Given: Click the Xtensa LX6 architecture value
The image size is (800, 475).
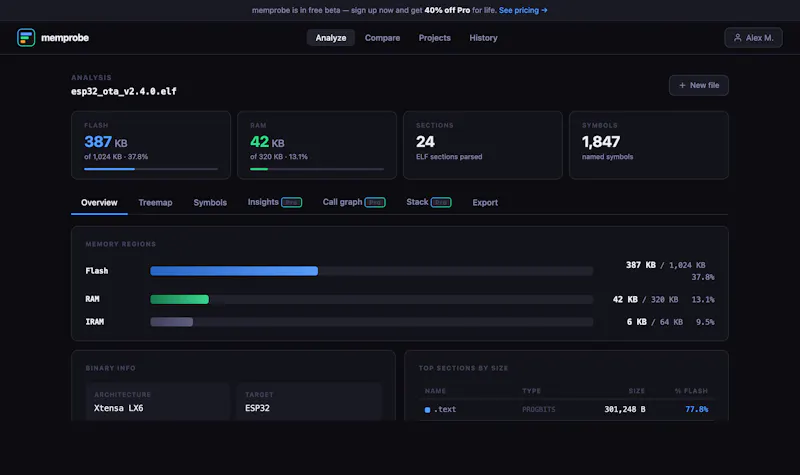Looking at the screenshot, I should (x=118, y=408).
